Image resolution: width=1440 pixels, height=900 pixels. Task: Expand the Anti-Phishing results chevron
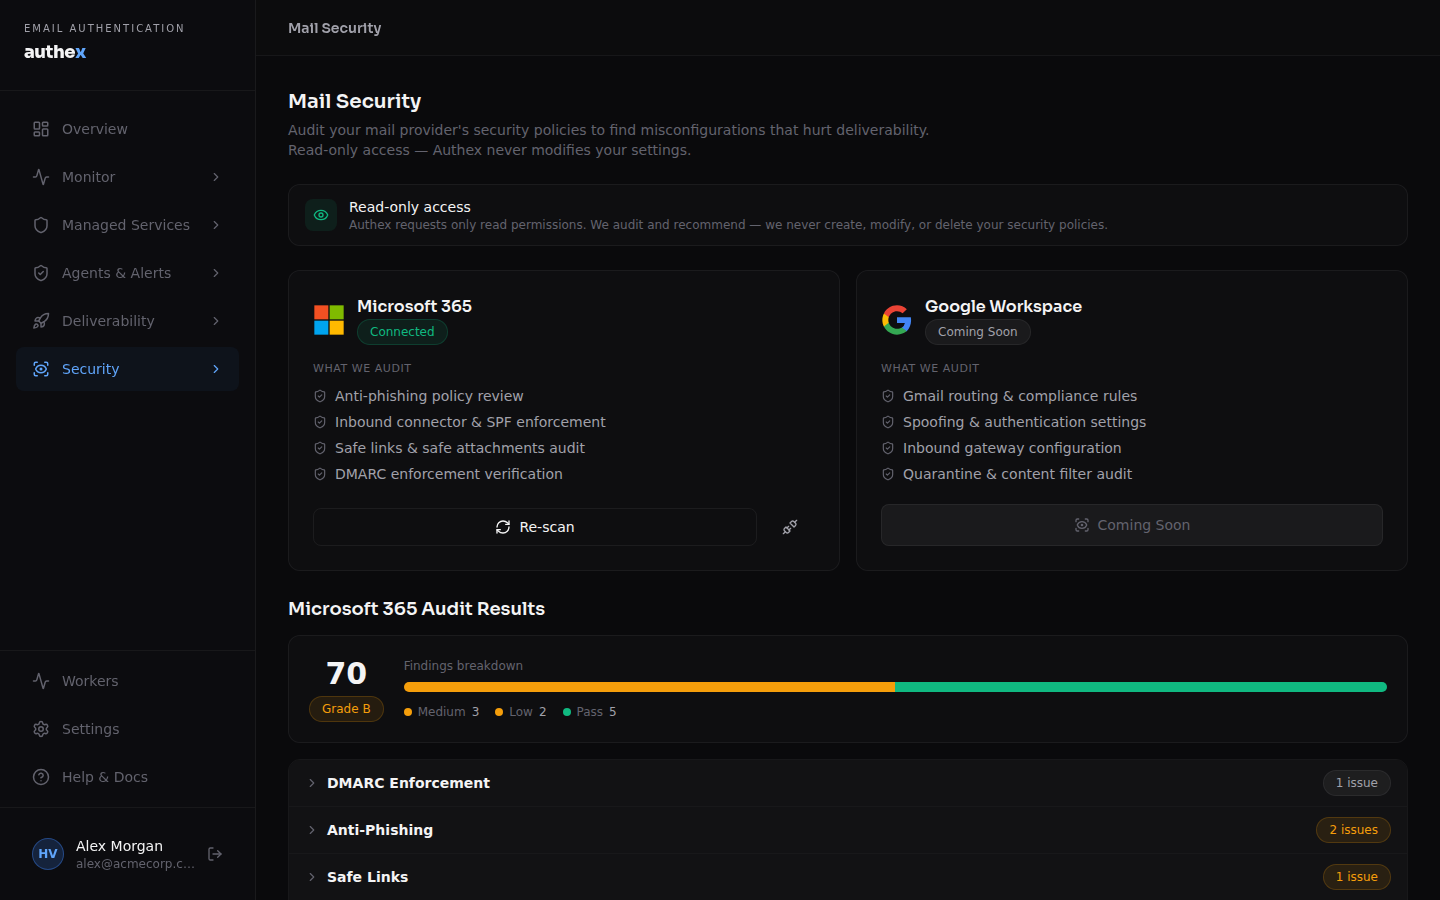[x=312, y=830]
